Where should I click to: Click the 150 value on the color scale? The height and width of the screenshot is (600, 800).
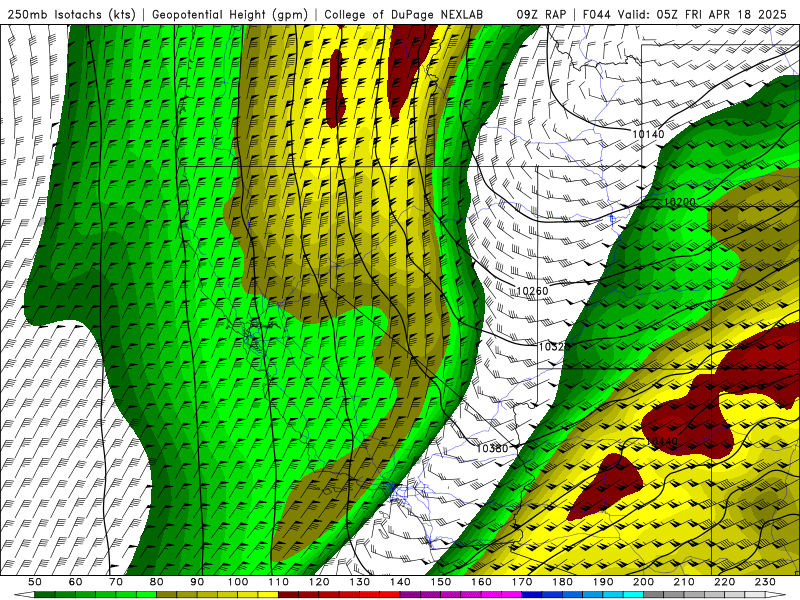(x=441, y=582)
